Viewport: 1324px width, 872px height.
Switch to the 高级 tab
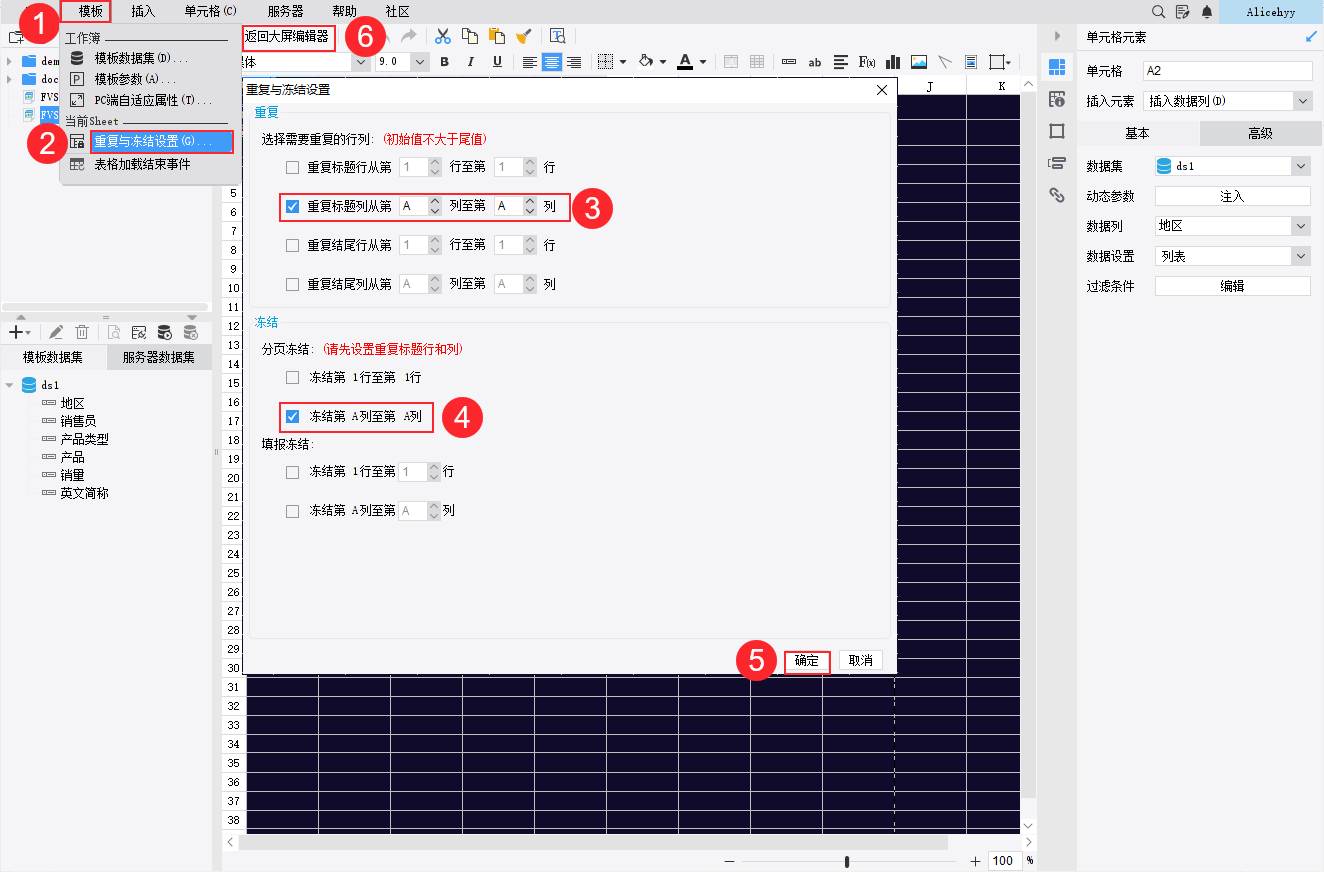1259,133
